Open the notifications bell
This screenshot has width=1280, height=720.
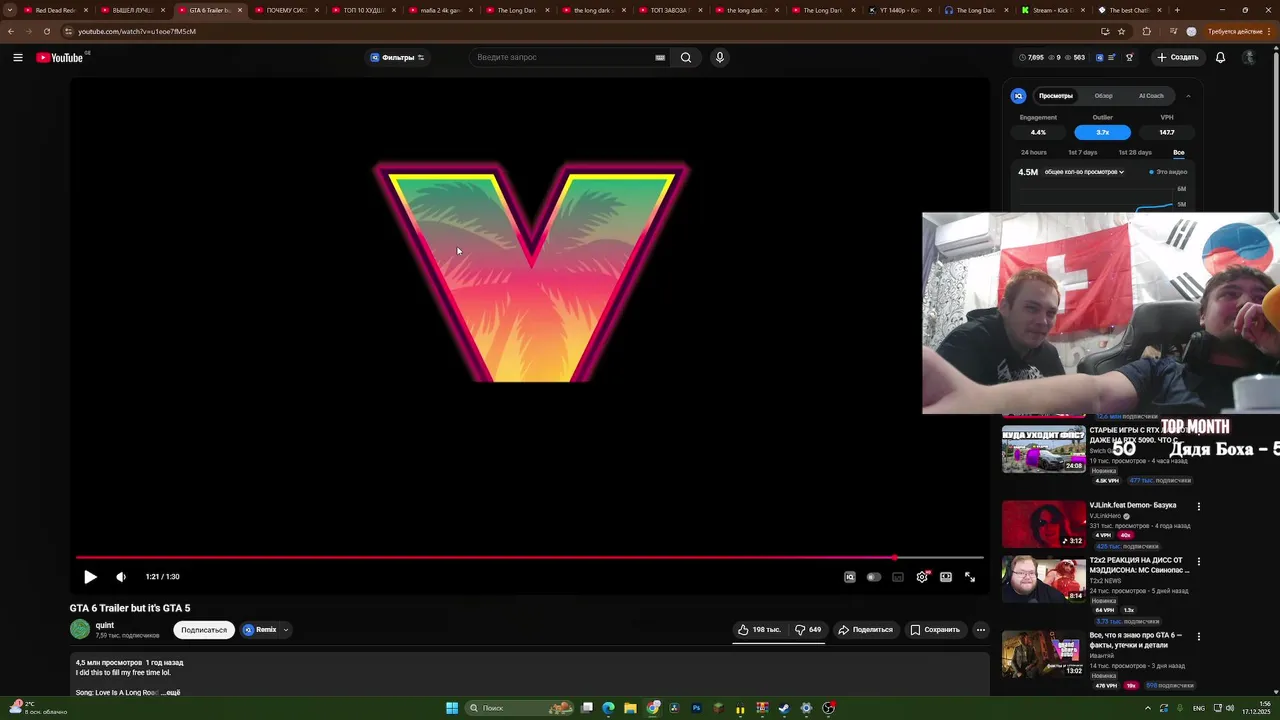point(1220,58)
